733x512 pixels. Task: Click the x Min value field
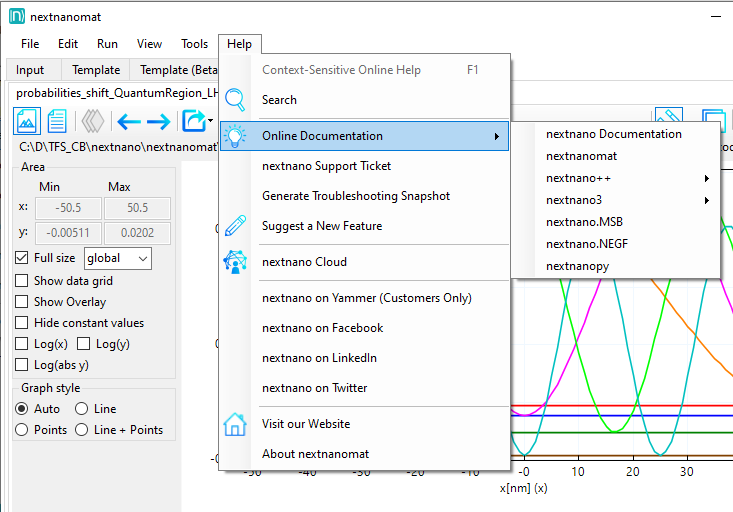(65, 208)
